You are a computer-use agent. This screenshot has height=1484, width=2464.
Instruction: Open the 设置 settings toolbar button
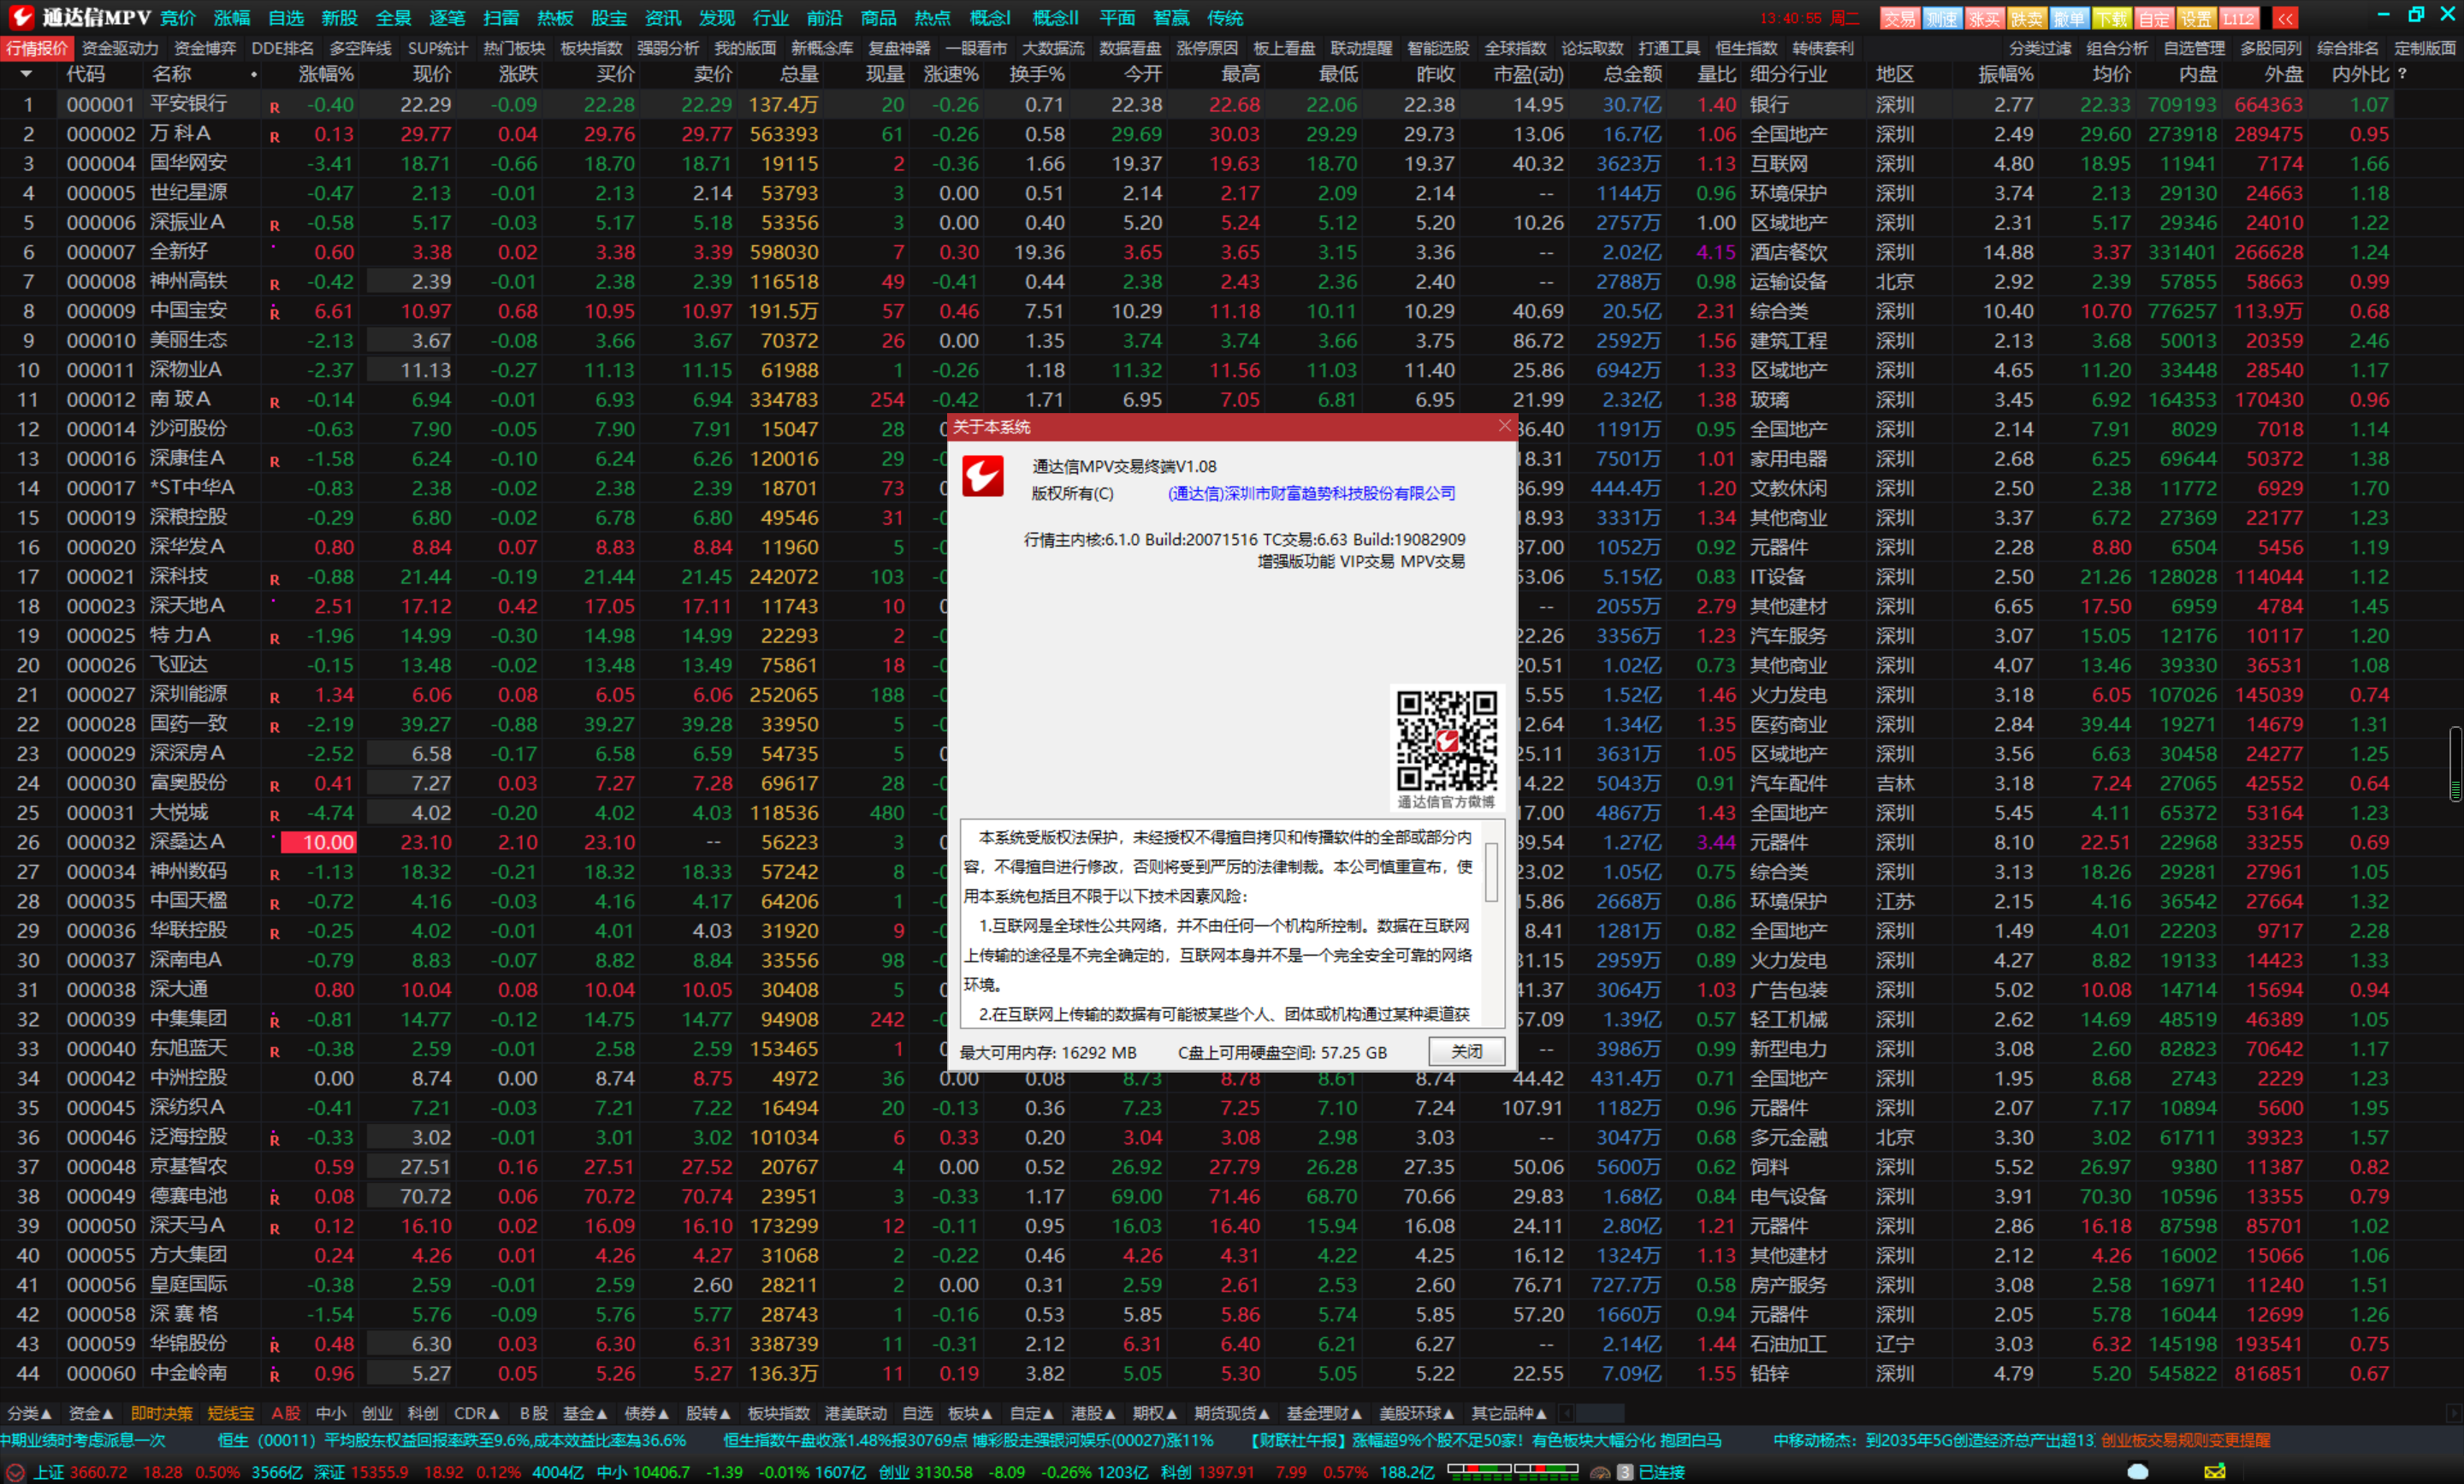pos(2196,18)
